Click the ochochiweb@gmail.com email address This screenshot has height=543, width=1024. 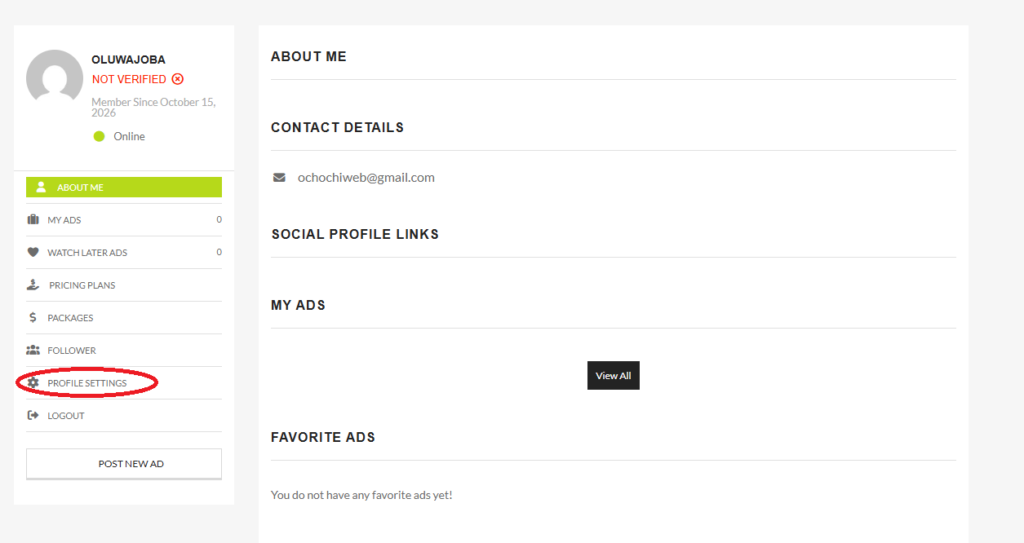click(366, 178)
